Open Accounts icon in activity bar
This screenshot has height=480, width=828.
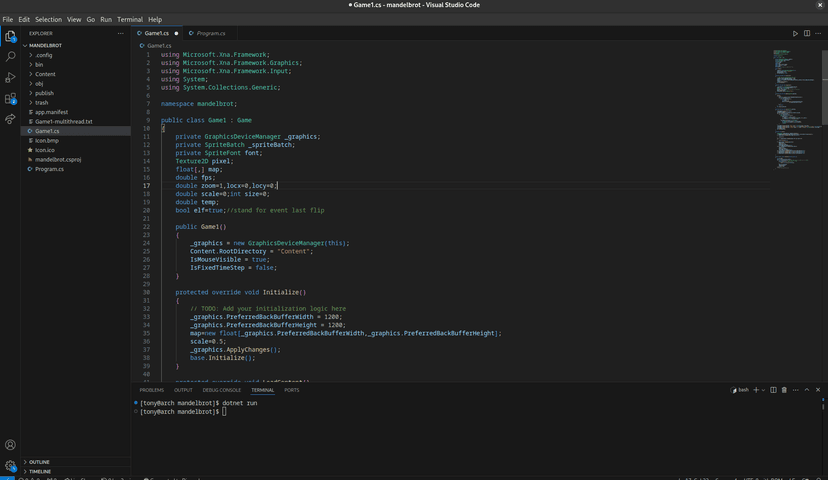point(11,445)
